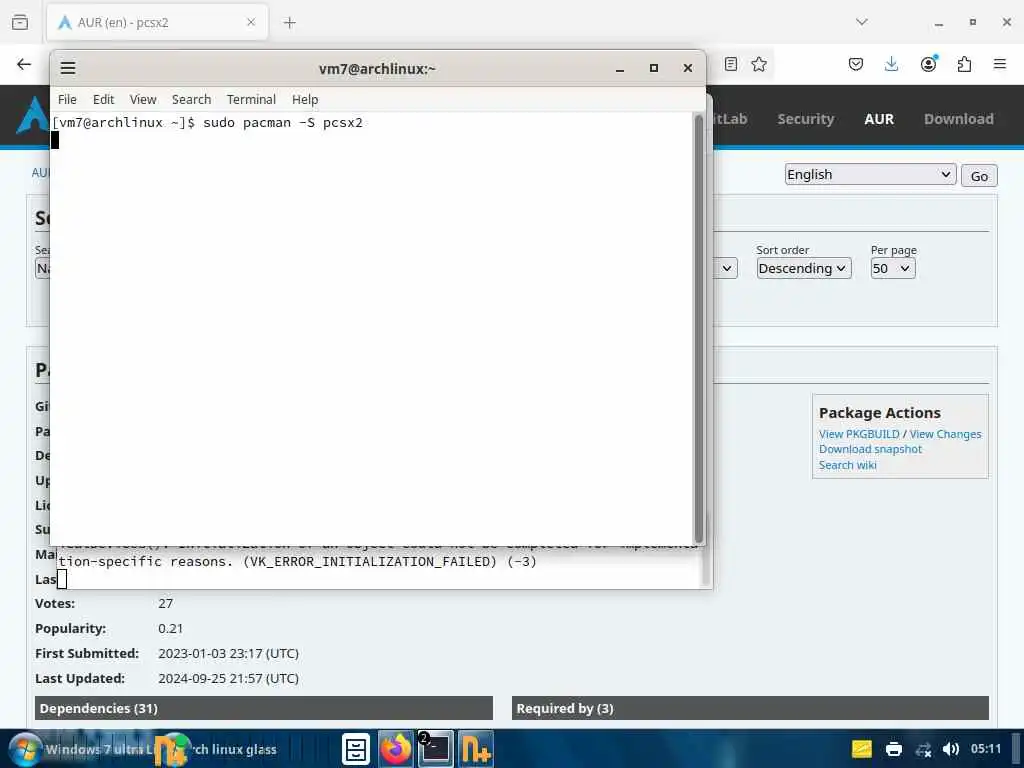Click the View PKGBUILD link
The width and height of the screenshot is (1024, 768).
(859, 434)
